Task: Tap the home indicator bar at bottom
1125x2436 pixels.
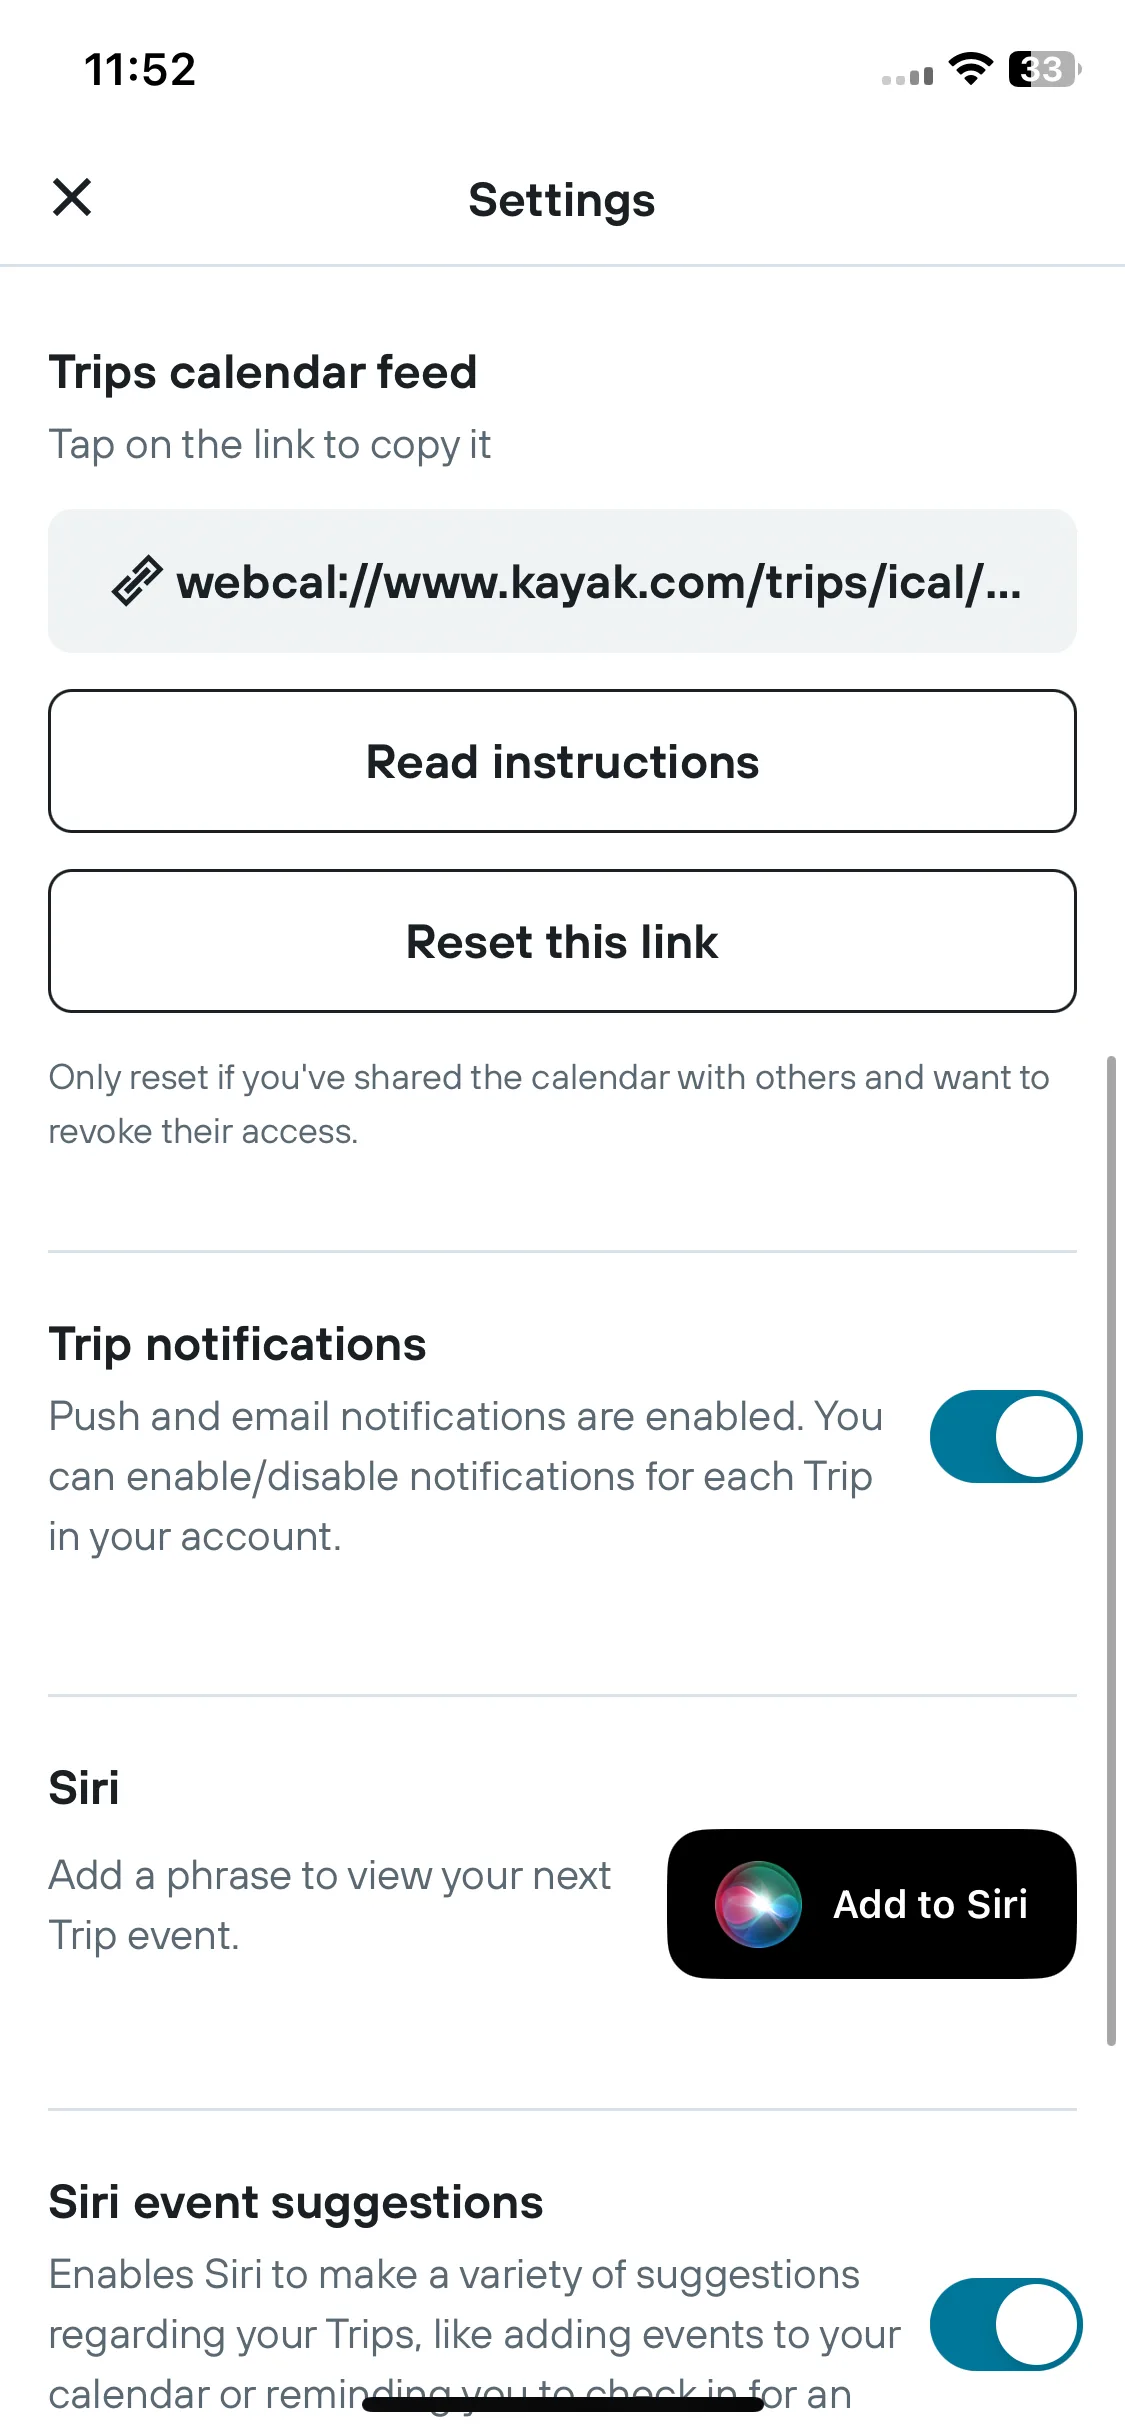Action: (563, 2404)
